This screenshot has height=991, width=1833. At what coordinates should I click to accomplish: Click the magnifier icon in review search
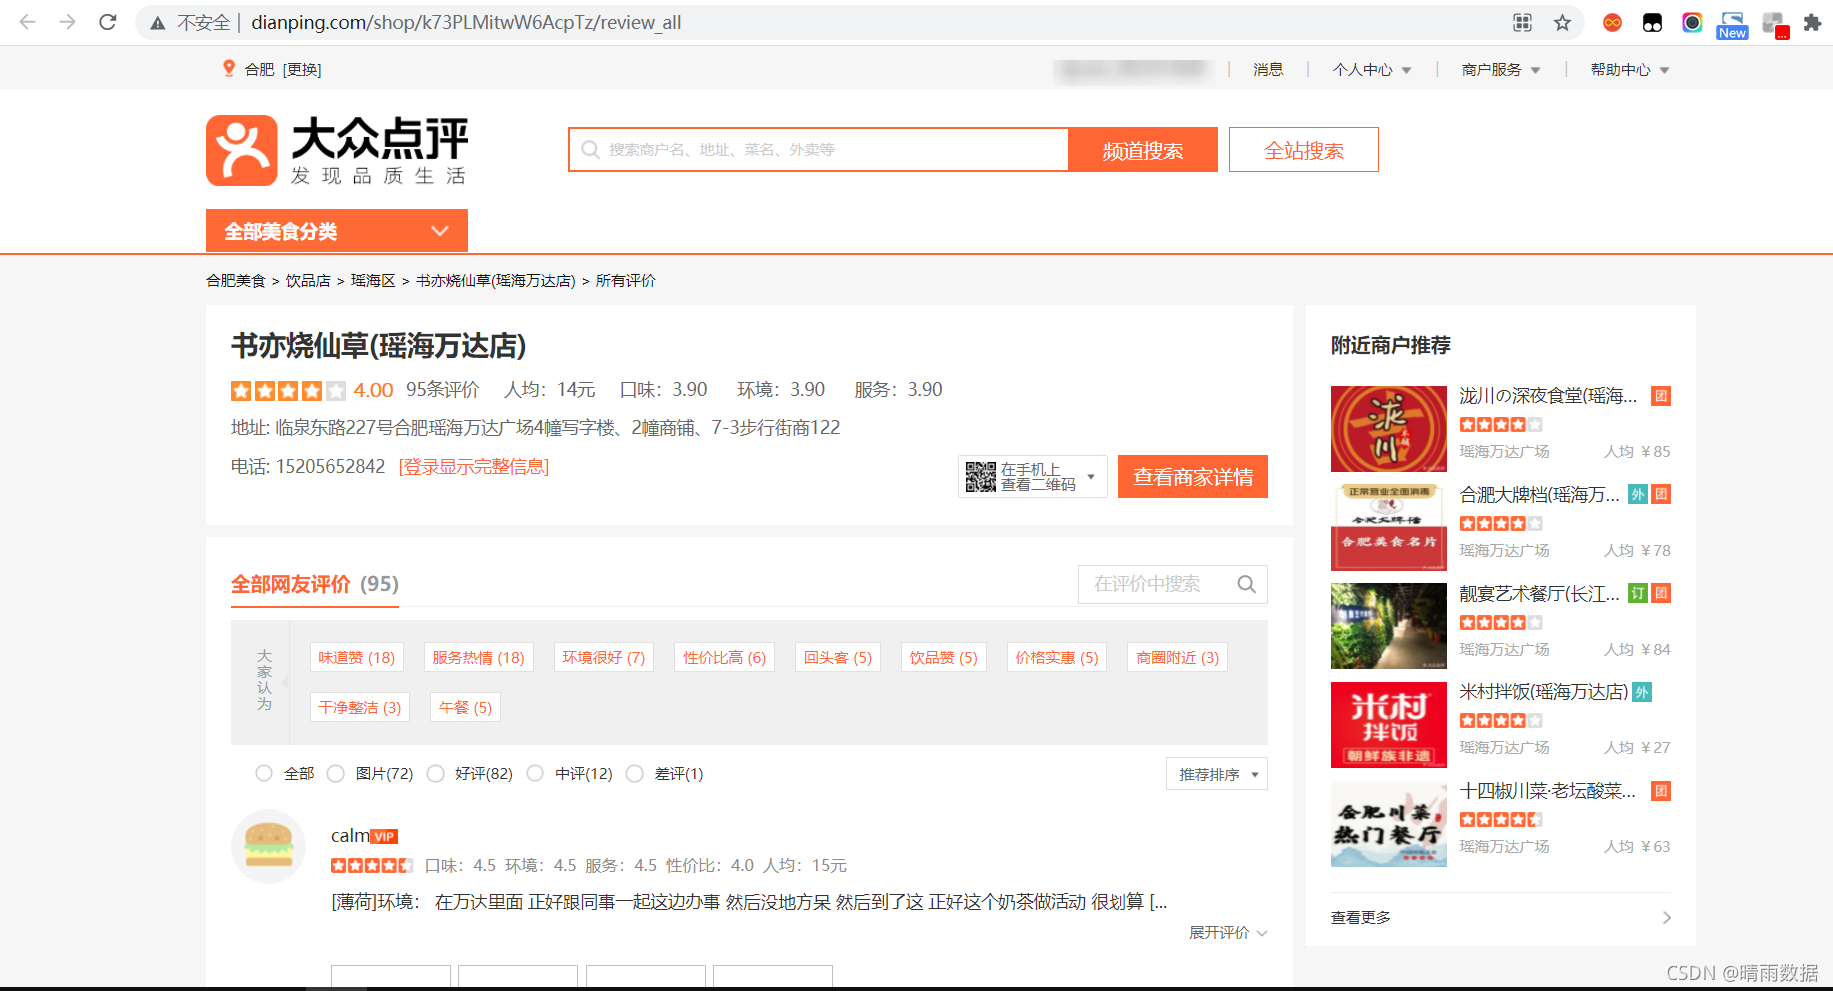(x=1246, y=584)
